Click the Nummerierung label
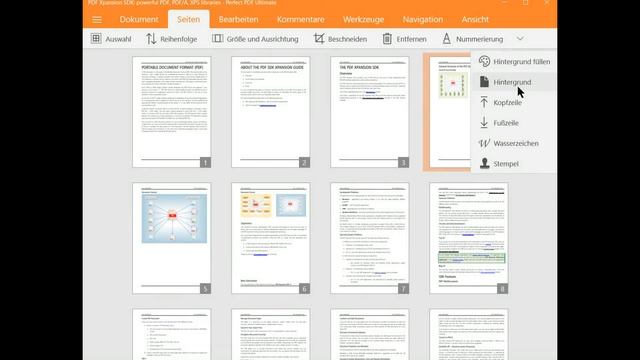Image resolution: width=640 pixels, height=360 pixels. click(480, 39)
